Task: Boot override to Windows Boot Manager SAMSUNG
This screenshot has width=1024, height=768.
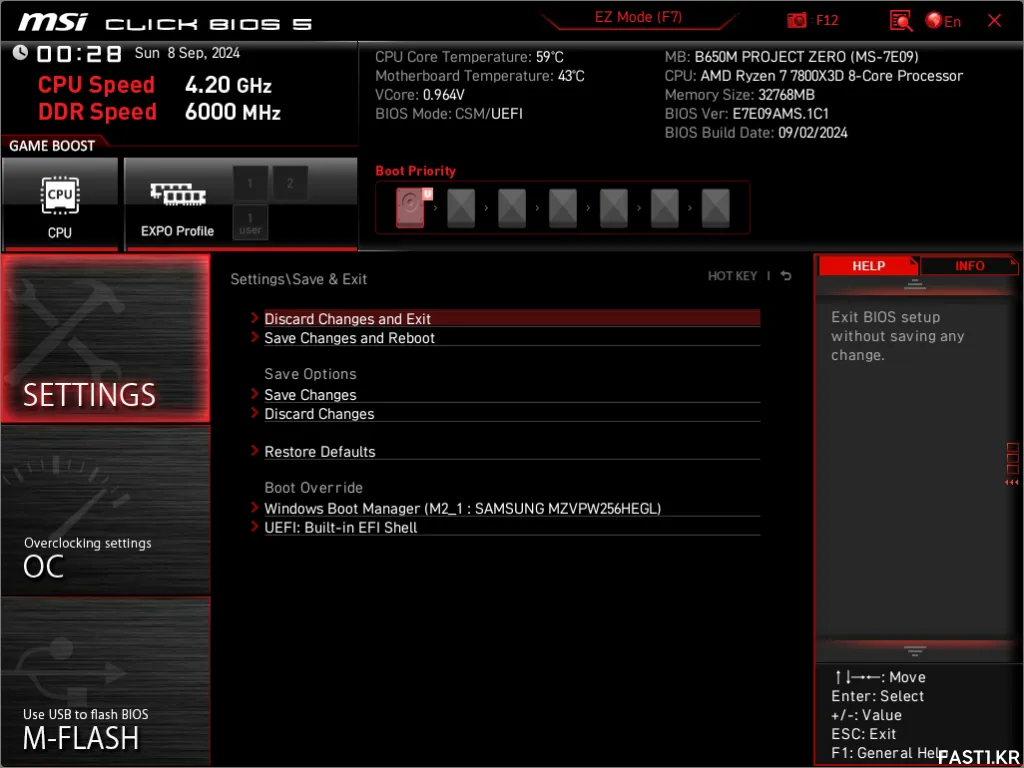Action: (512, 508)
